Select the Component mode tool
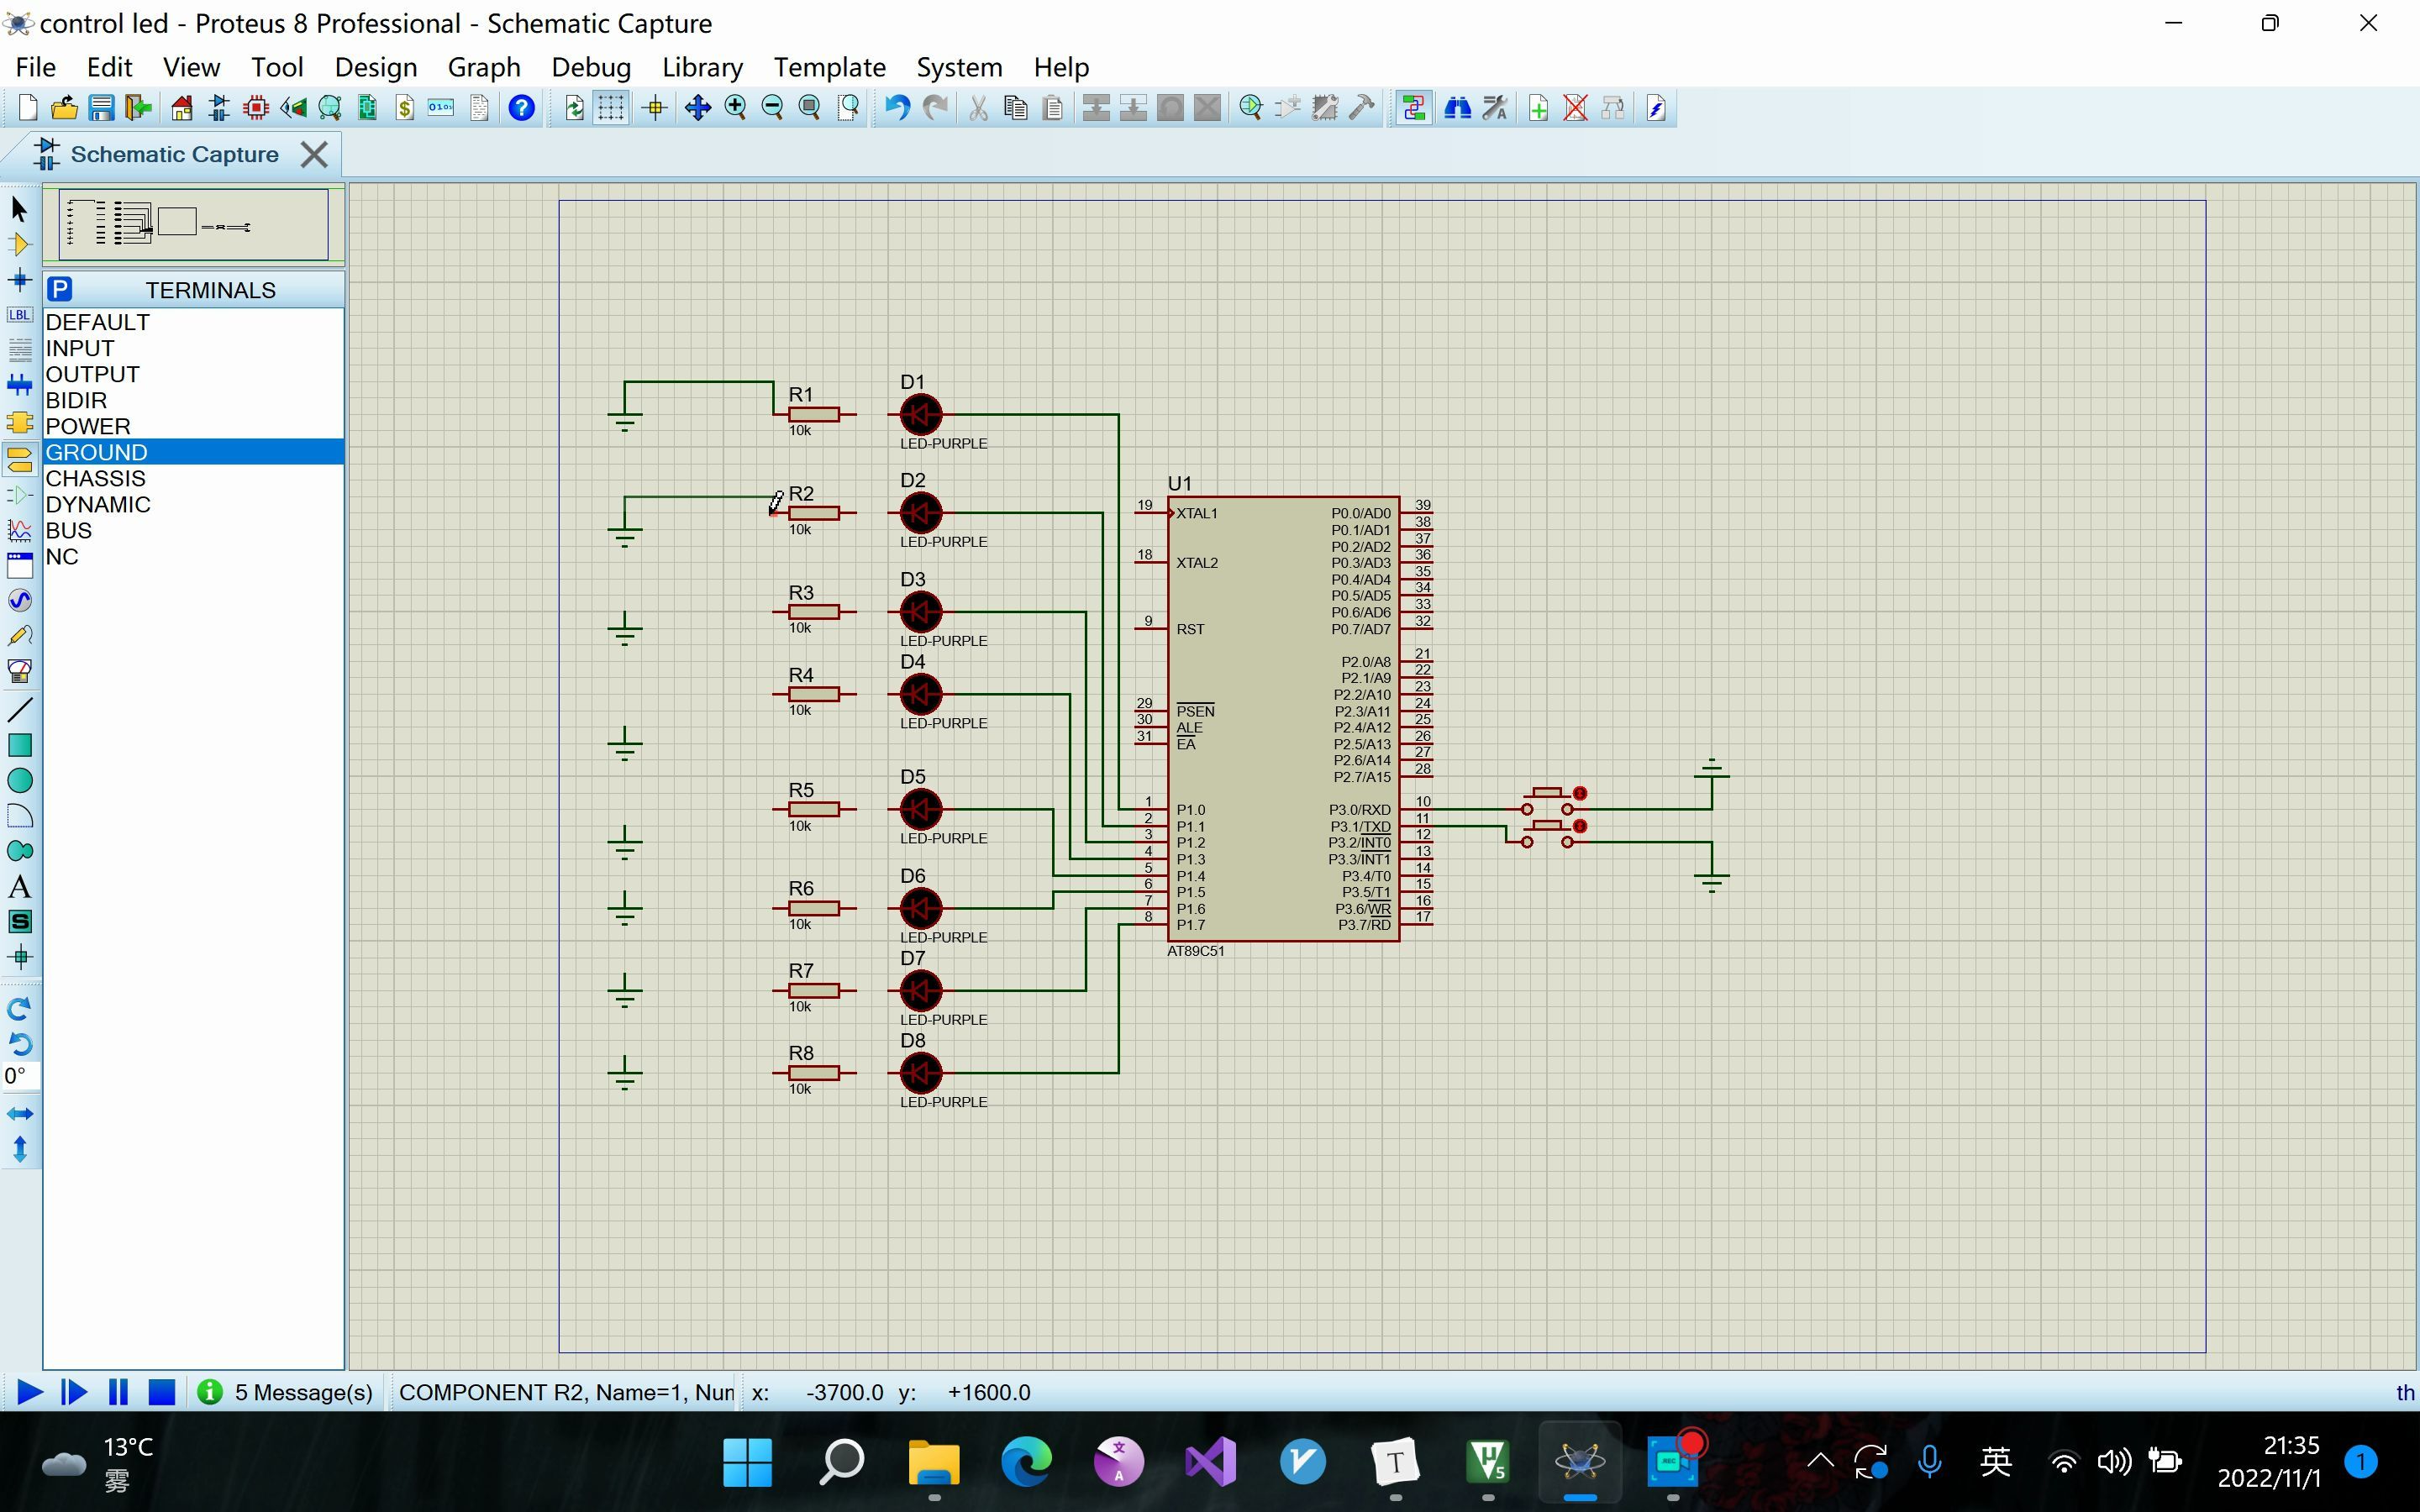 (x=19, y=244)
